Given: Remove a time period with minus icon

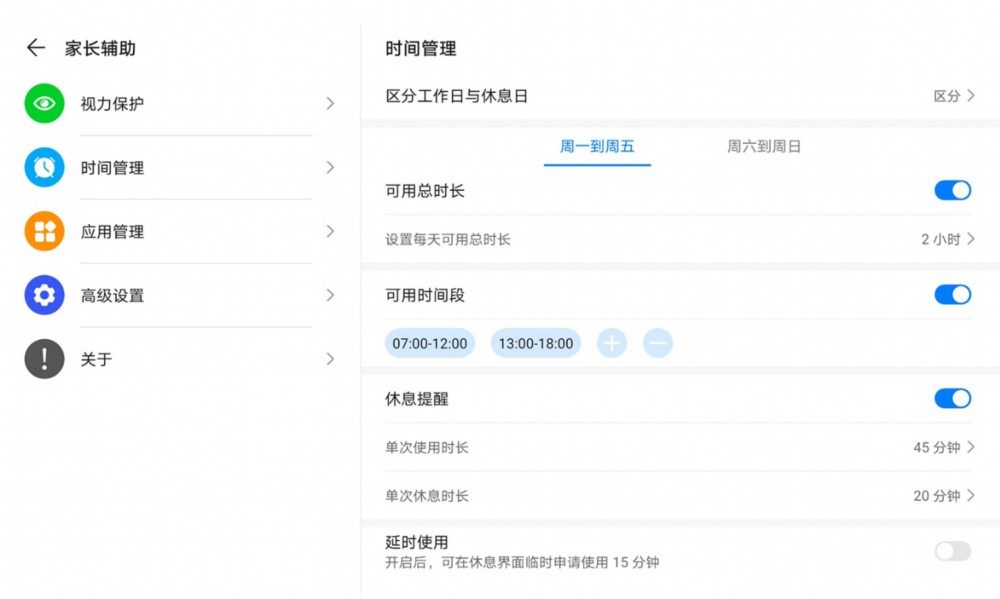Looking at the screenshot, I should (657, 344).
